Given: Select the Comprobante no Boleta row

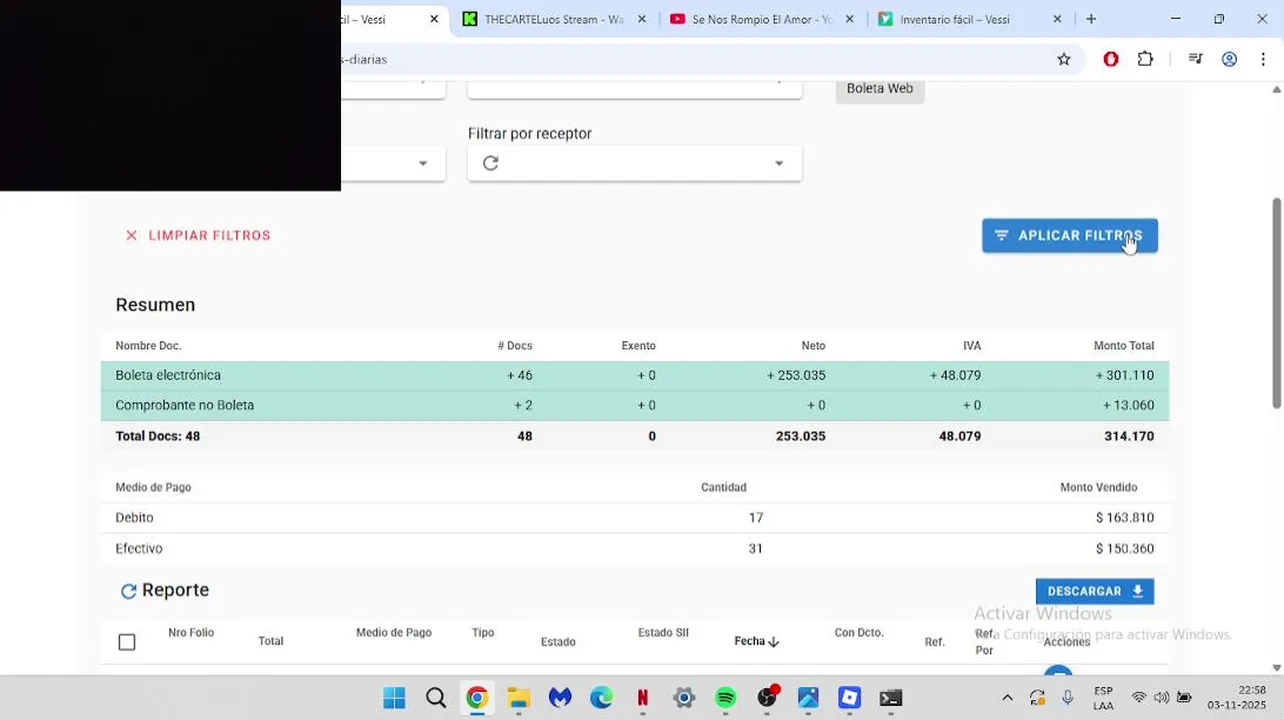Looking at the screenshot, I should coord(635,405).
